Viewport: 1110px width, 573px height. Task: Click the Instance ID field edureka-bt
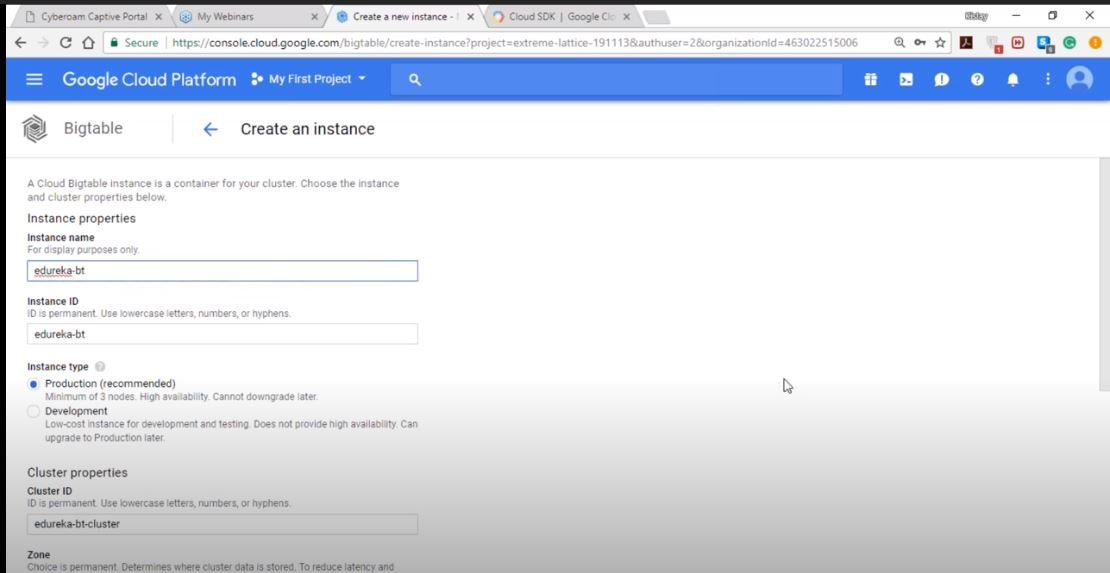pos(222,334)
